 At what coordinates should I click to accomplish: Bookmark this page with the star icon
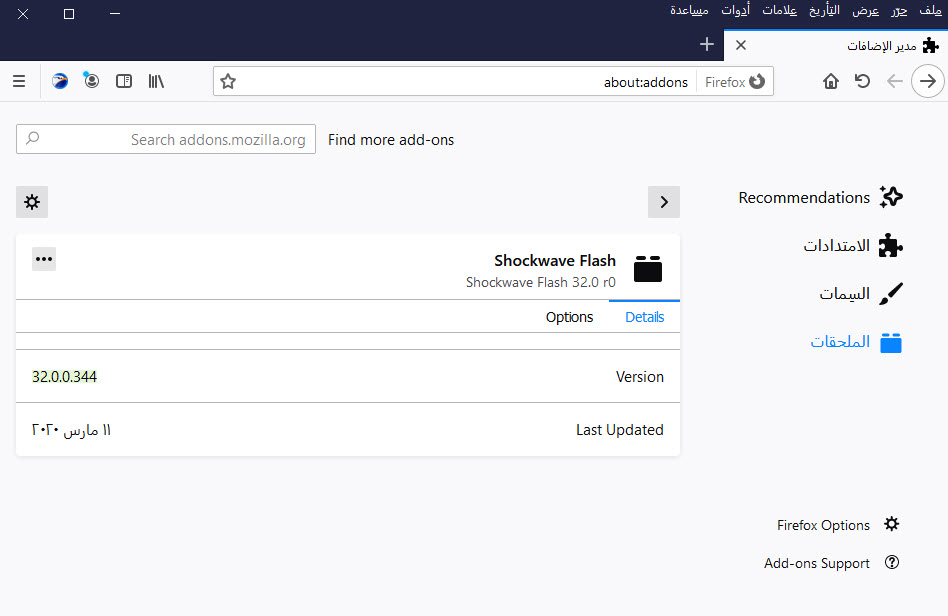228,82
